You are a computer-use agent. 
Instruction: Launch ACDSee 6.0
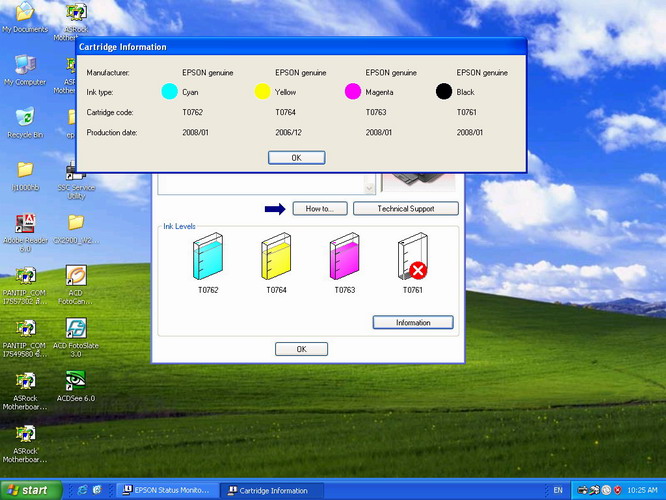click(76, 386)
